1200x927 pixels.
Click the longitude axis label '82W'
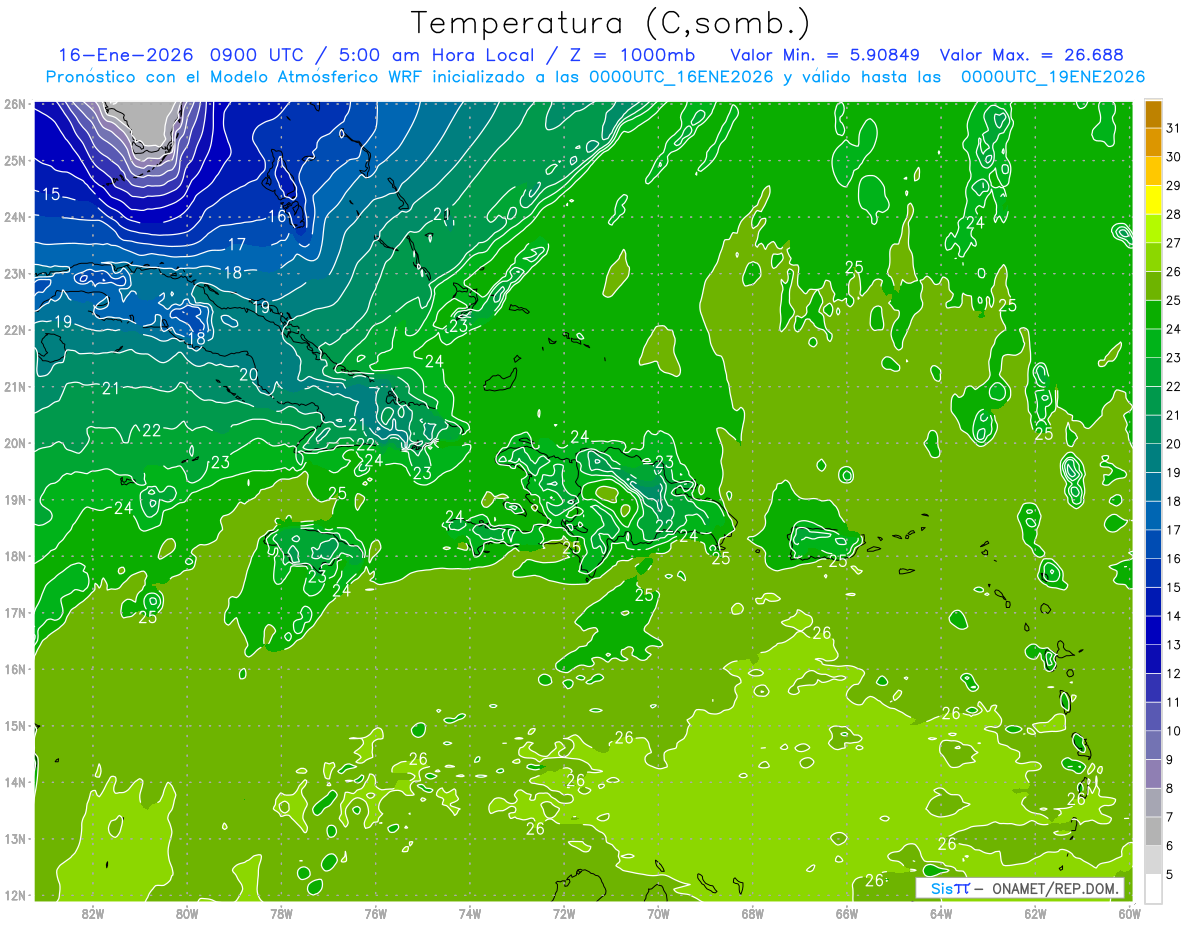(93, 913)
